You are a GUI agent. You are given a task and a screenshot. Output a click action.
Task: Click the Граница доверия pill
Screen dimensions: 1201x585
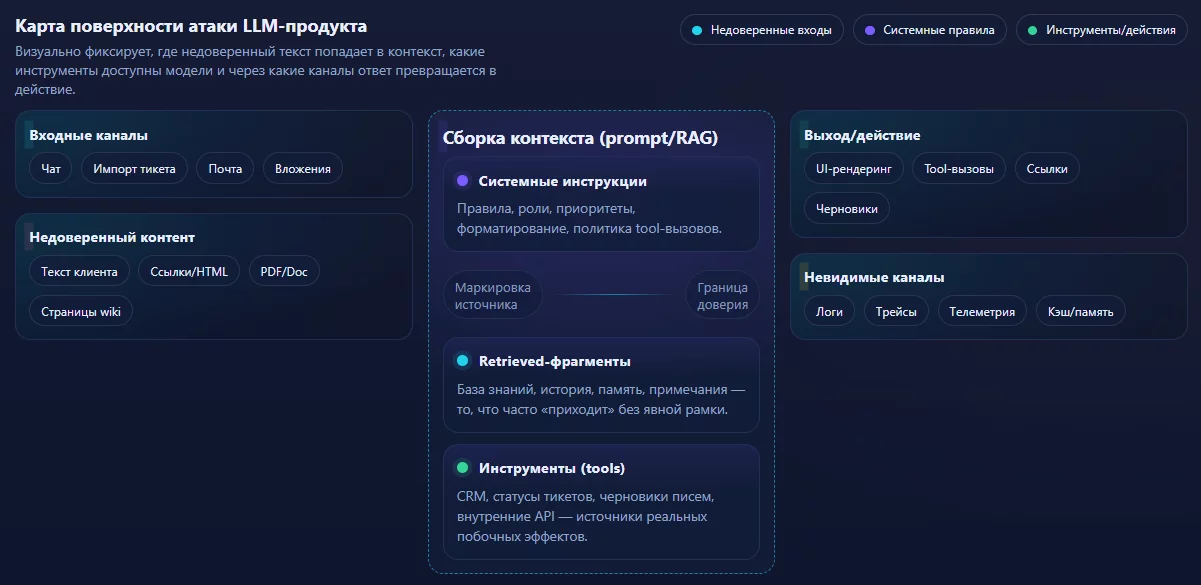click(x=722, y=295)
